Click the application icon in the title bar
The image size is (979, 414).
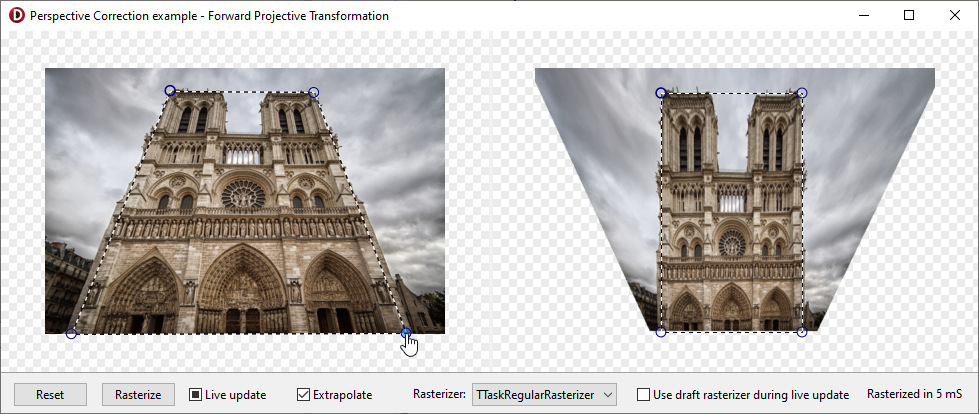coord(17,16)
